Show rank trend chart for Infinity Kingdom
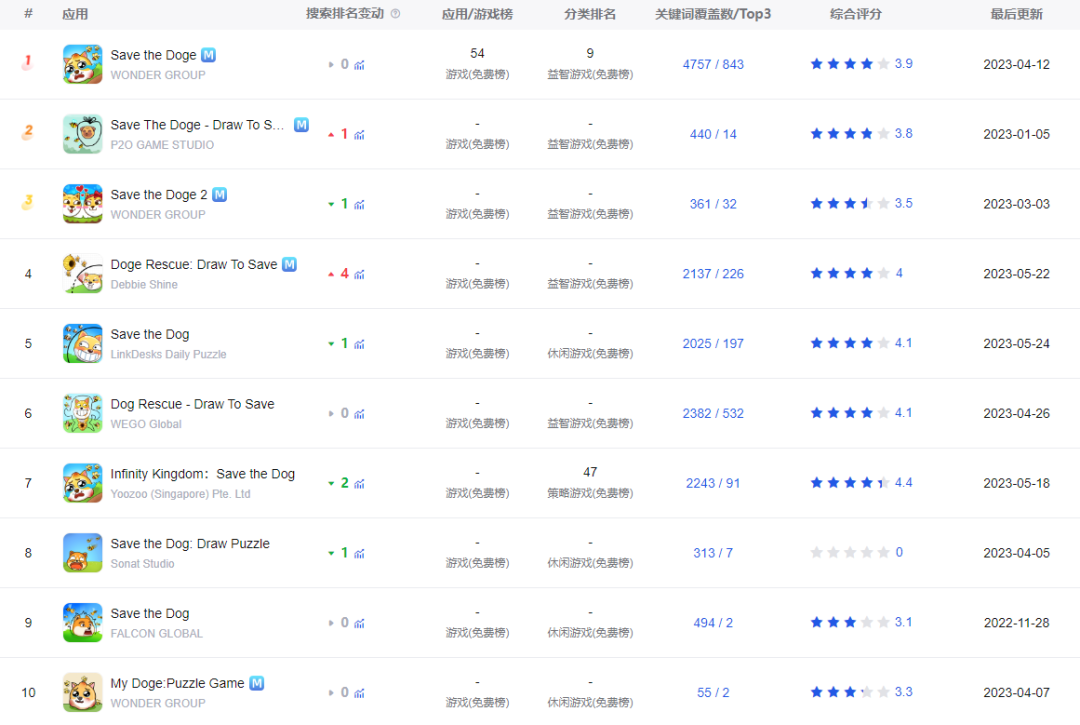 point(360,484)
